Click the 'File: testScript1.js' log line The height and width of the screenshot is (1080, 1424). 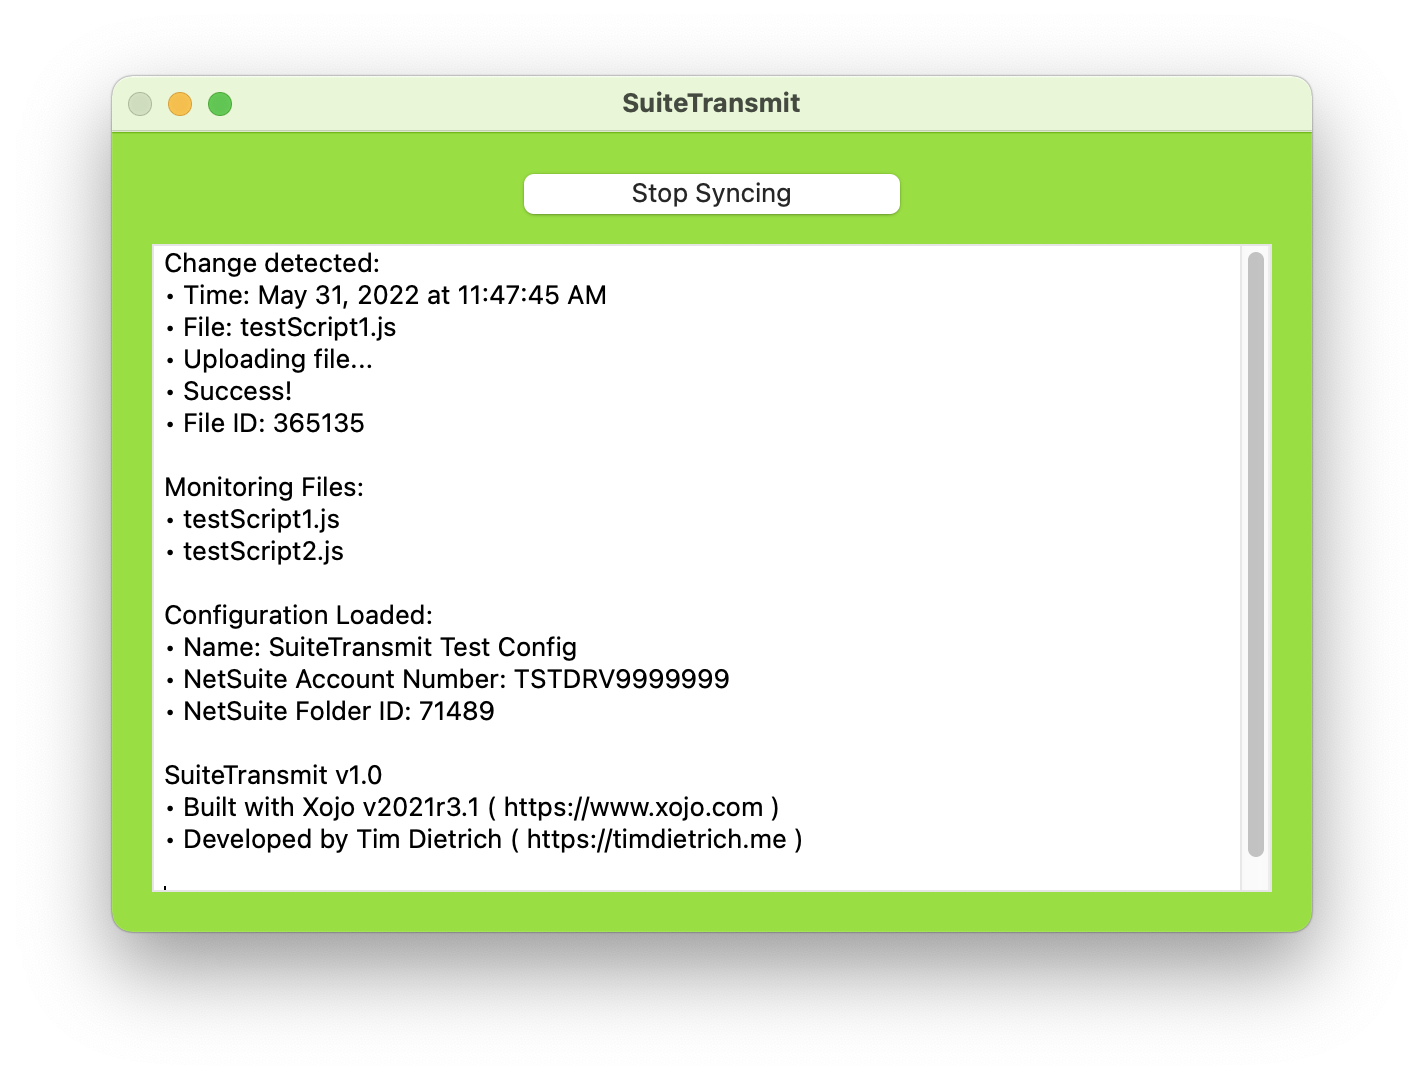(x=281, y=327)
